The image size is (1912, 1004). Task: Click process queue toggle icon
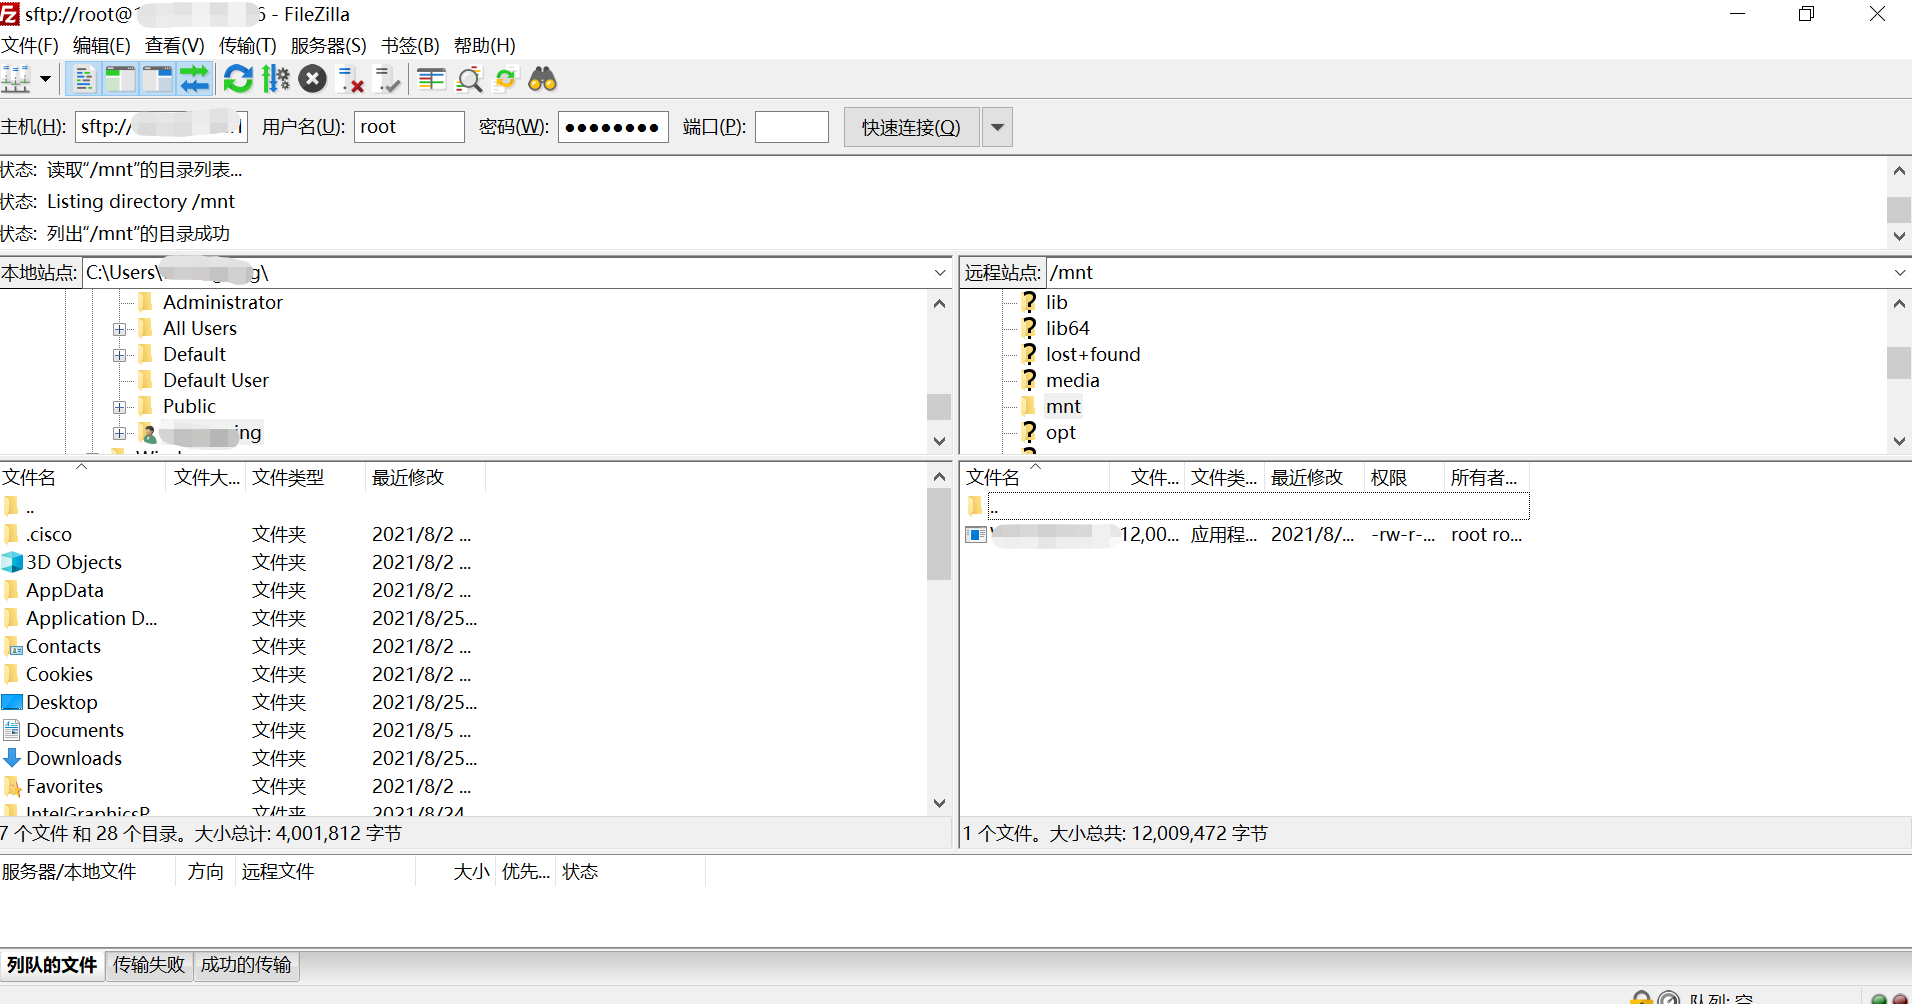275,79
